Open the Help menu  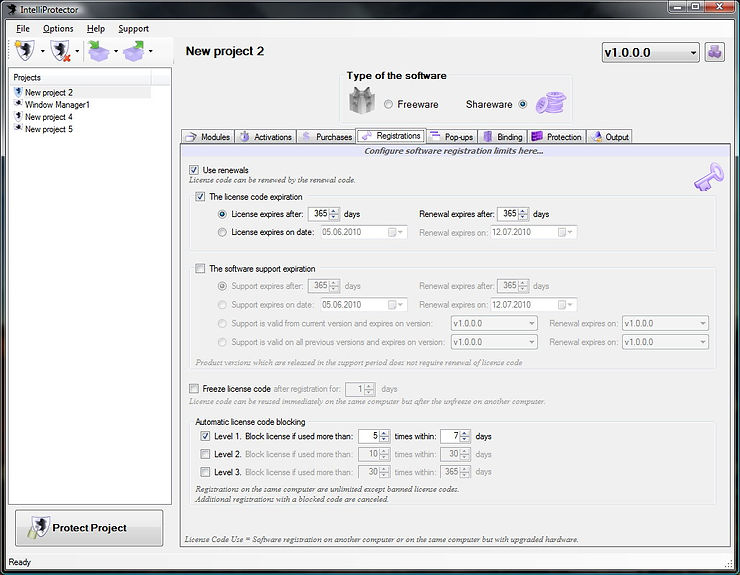96,29
